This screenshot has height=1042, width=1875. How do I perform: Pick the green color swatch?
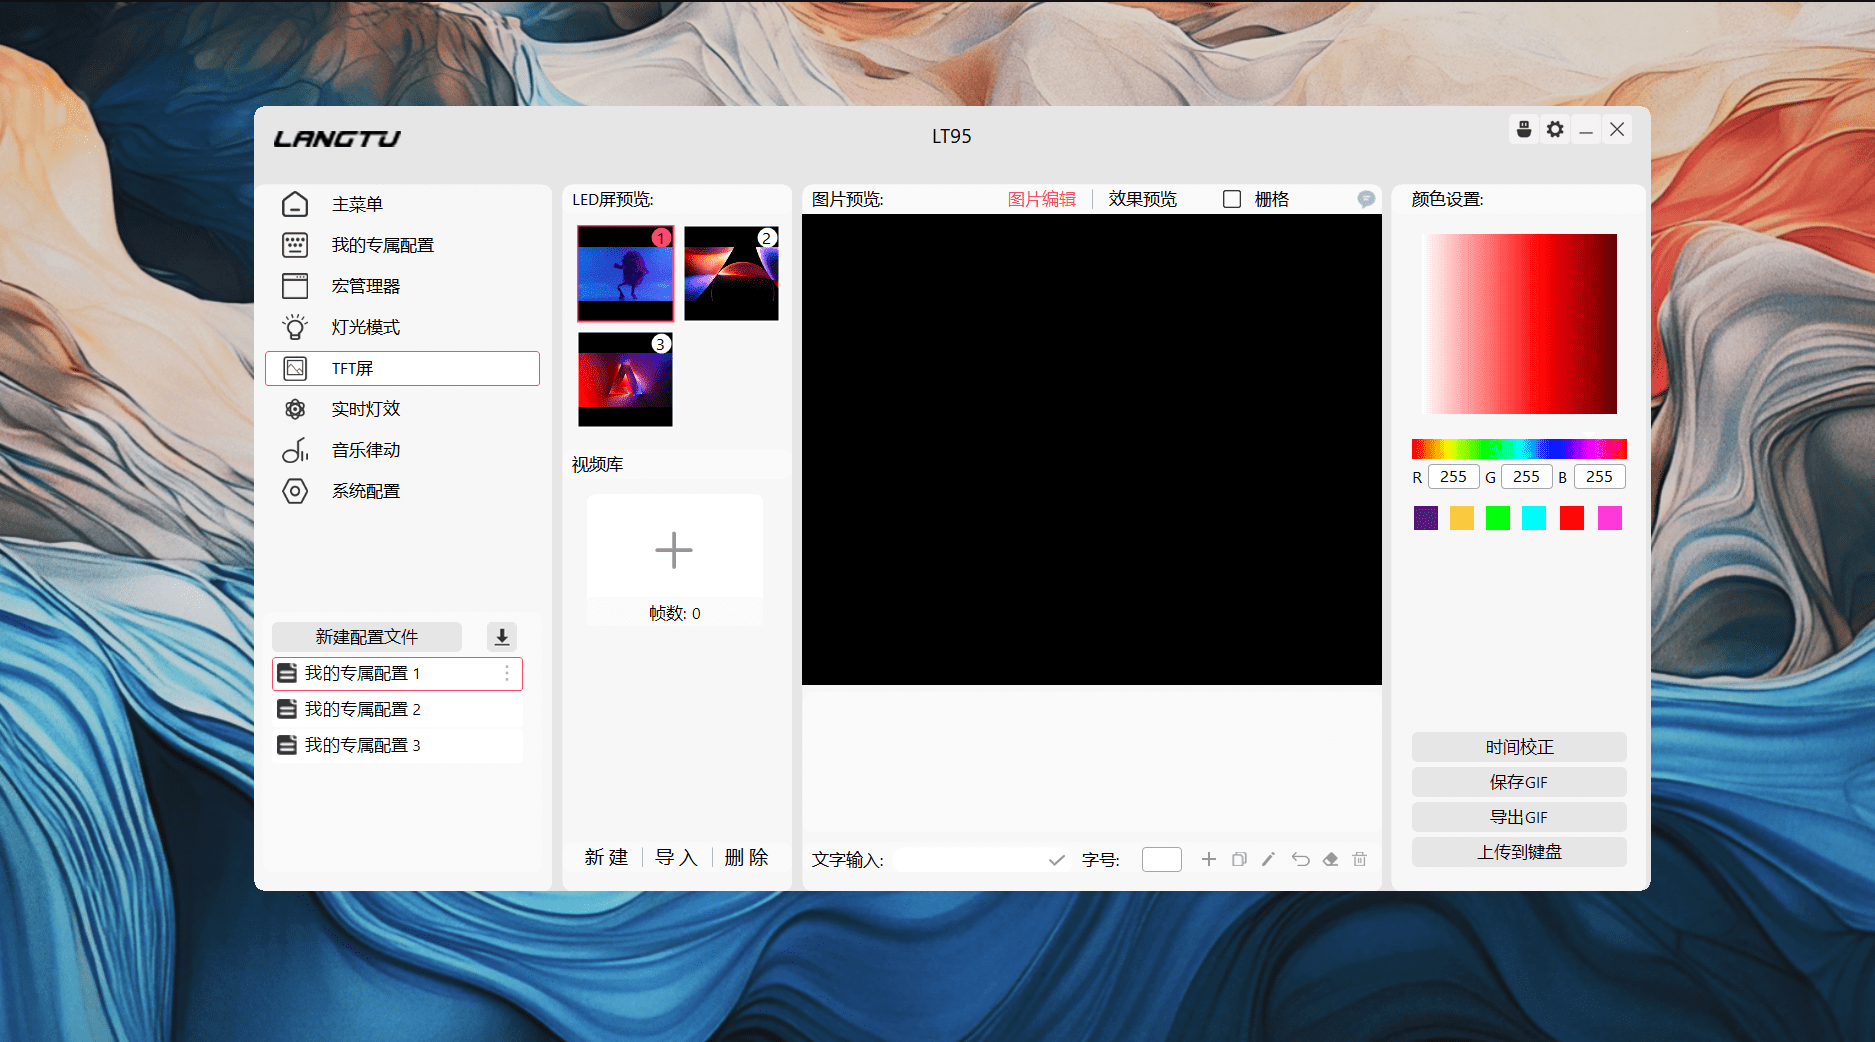click(1498, 518)
